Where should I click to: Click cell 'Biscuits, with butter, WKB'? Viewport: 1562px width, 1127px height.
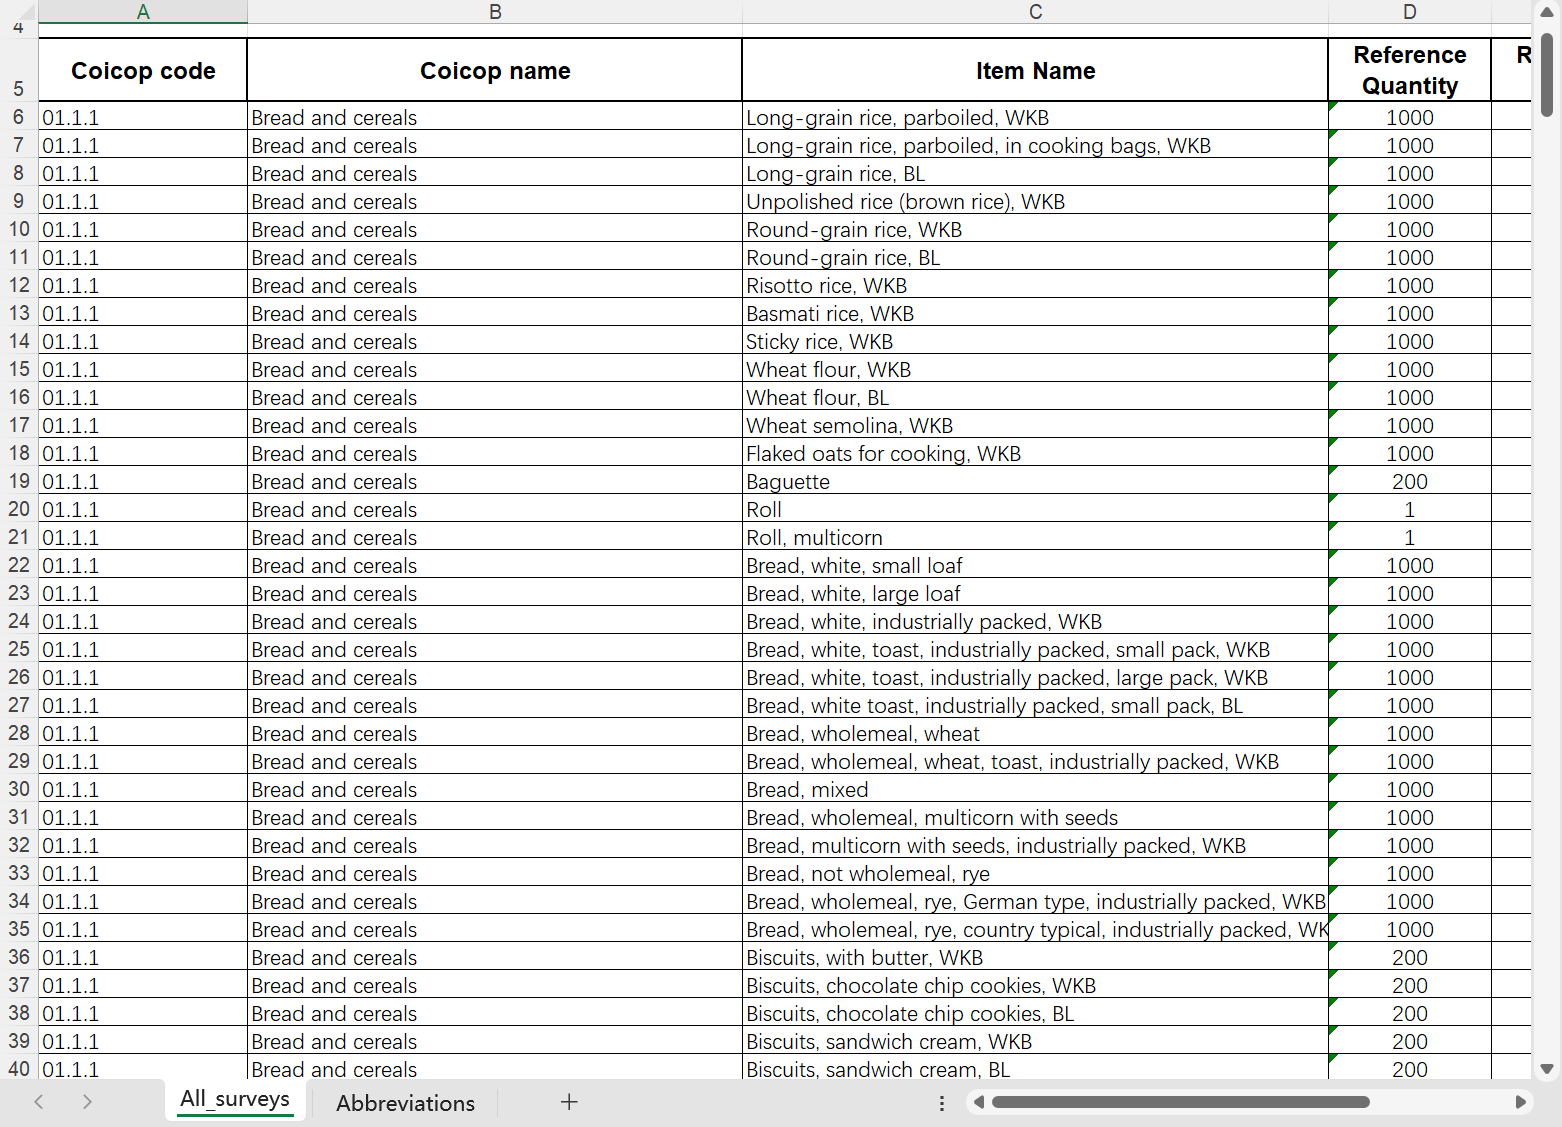coord(1035,957)
